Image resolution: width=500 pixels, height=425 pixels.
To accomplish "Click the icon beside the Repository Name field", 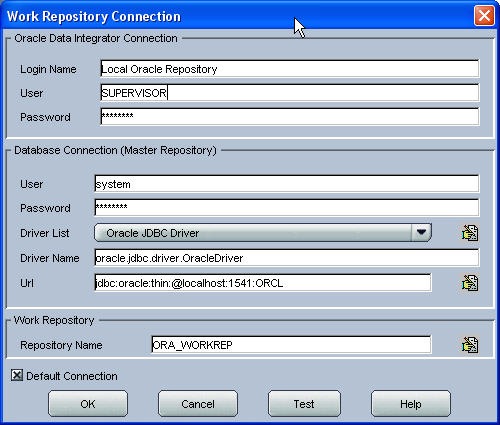I will [470, 345].
